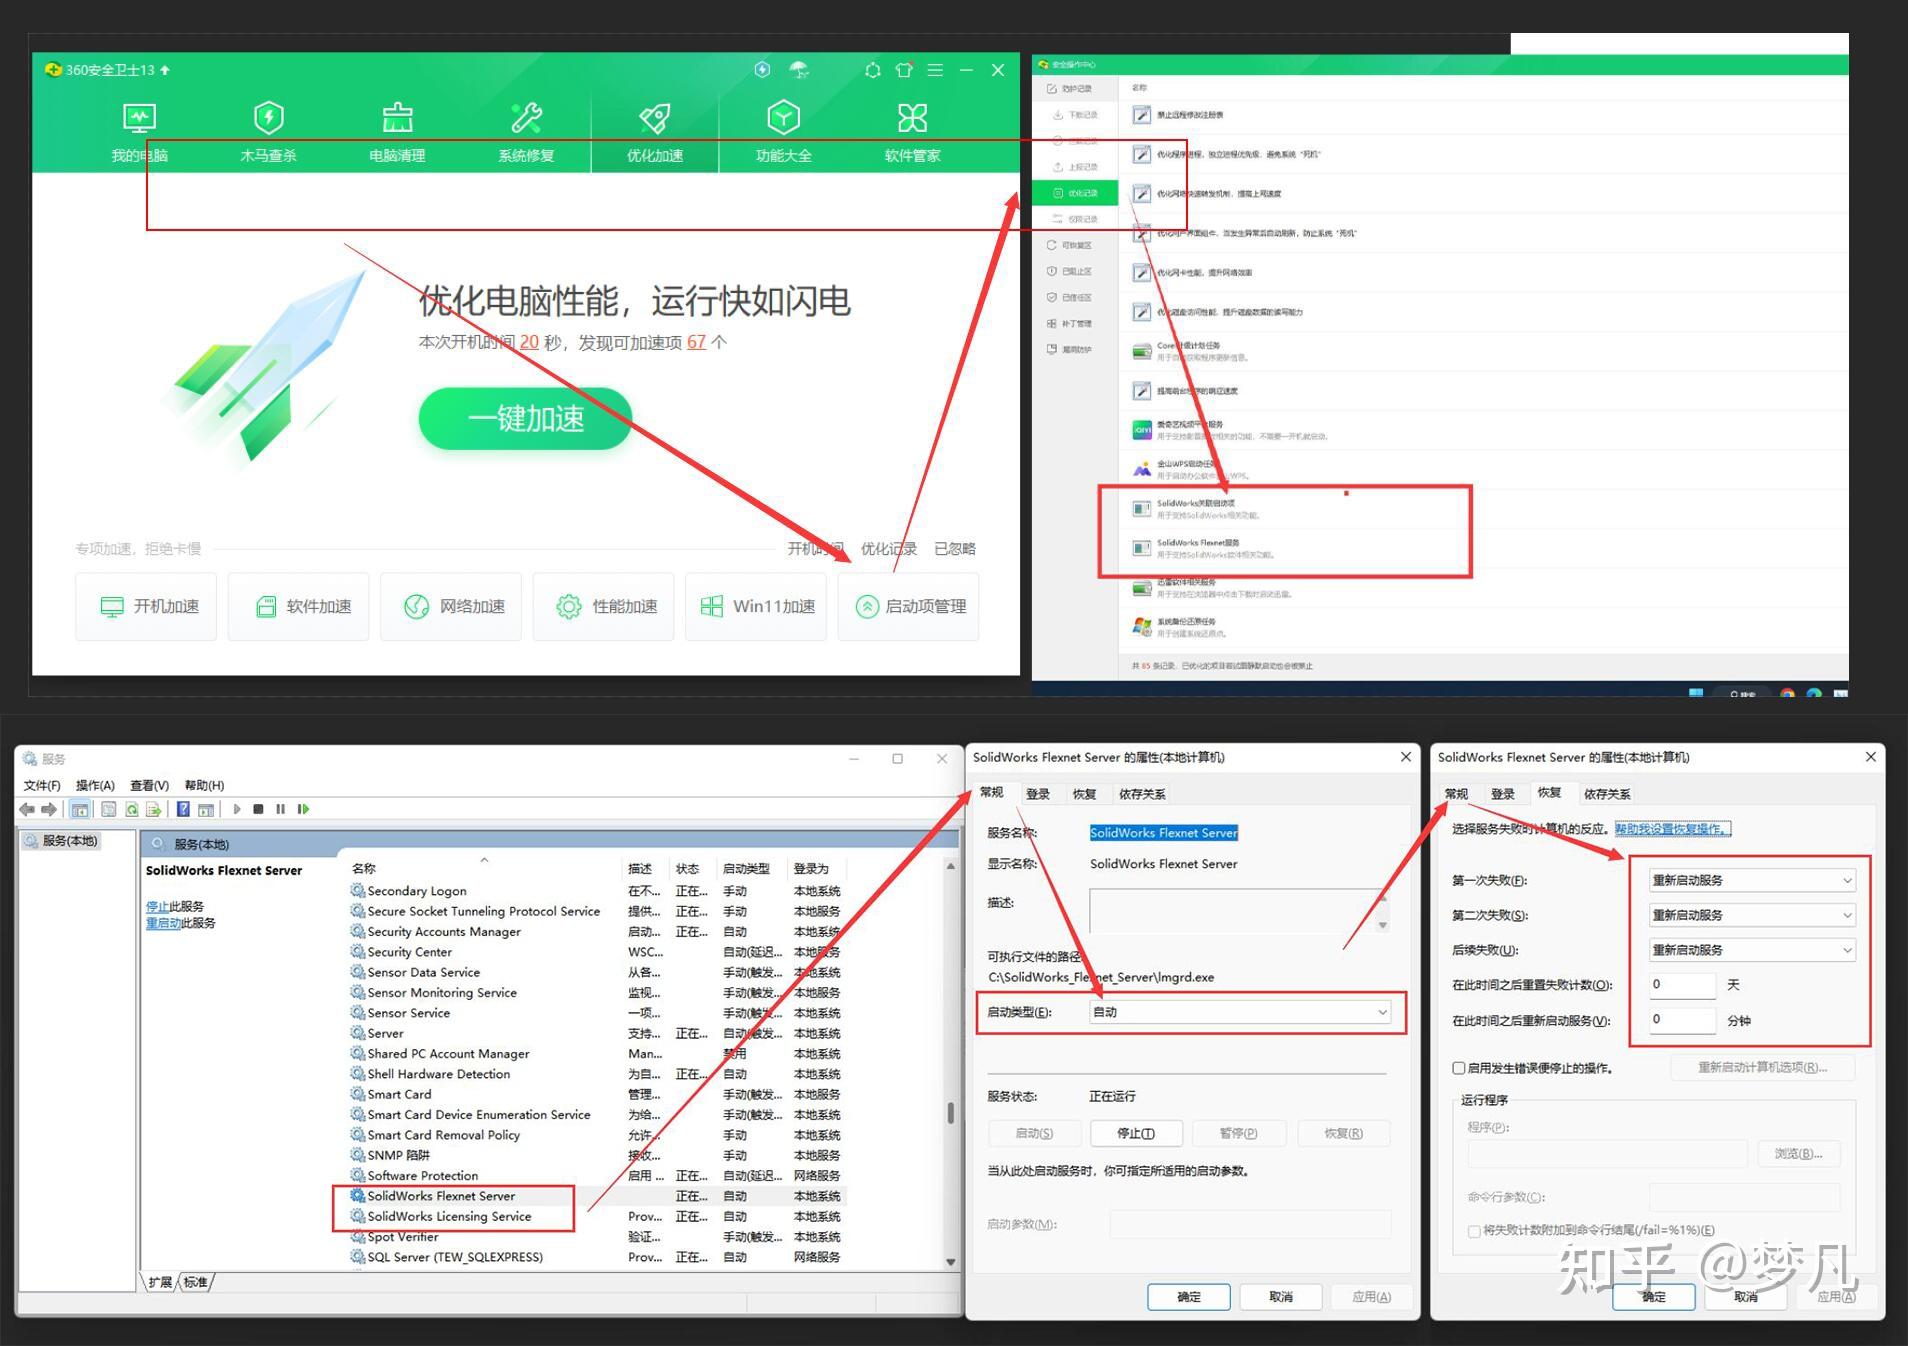1908x1346 pixels.
Task: Click the Help question-mark icon in Services toolbar
Action: click(183, 809)
